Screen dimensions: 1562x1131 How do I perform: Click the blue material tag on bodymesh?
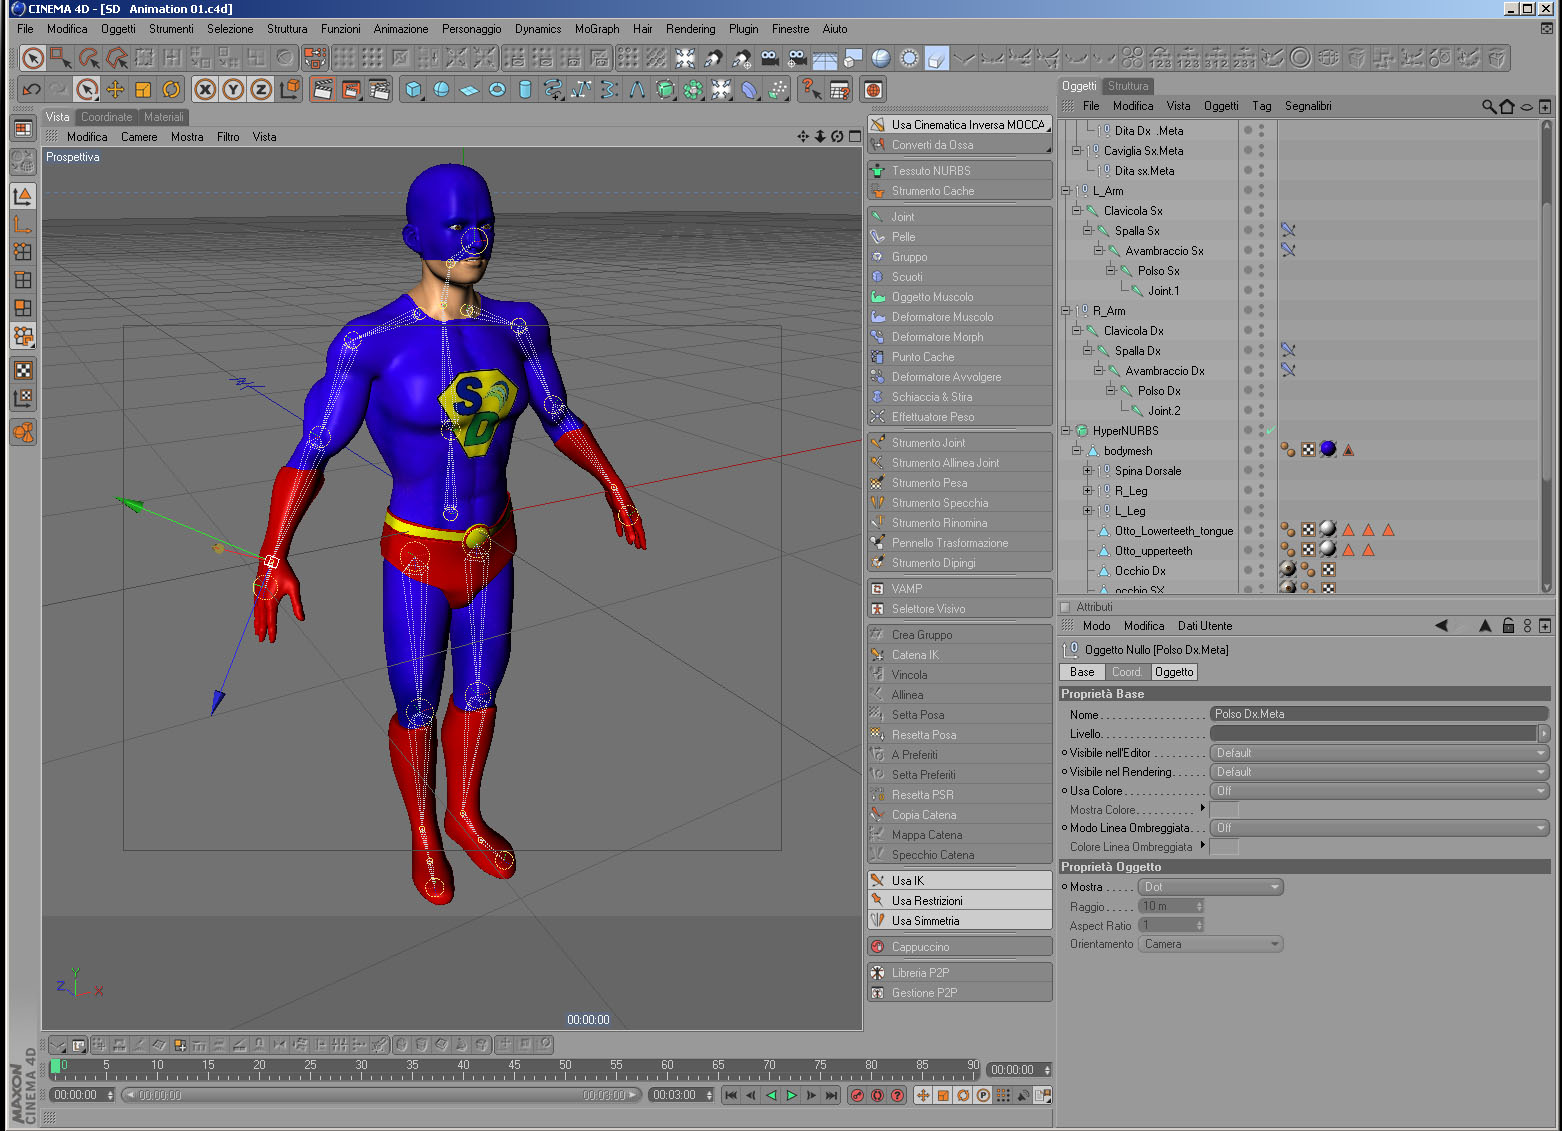click(x=1328, y=450)
